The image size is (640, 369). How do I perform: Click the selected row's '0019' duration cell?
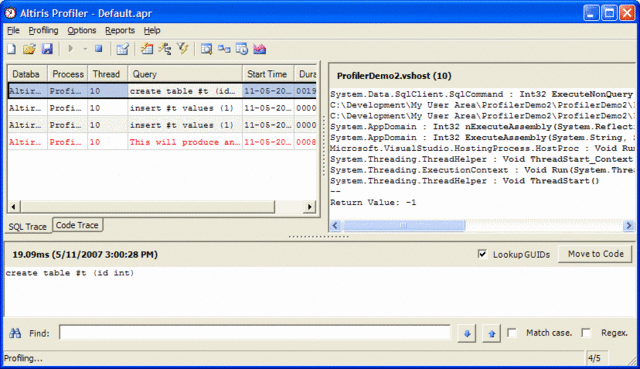[306, 91]
